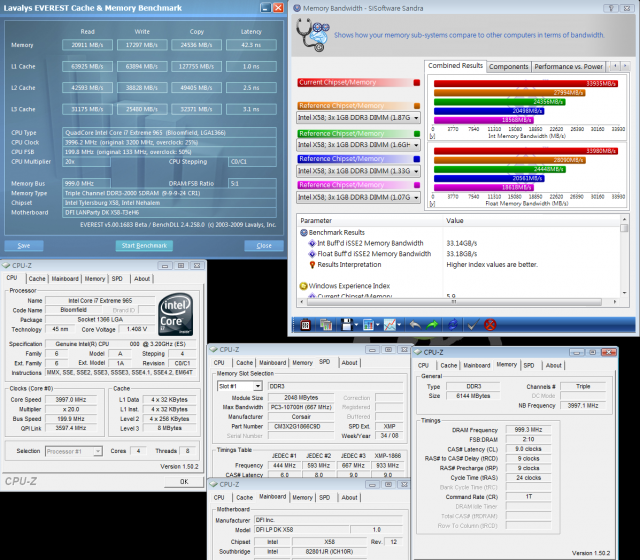640x560 pixels.
Task: Toggle the [y] marker under Float Memory Bandwidth chart
Action: 433,204
